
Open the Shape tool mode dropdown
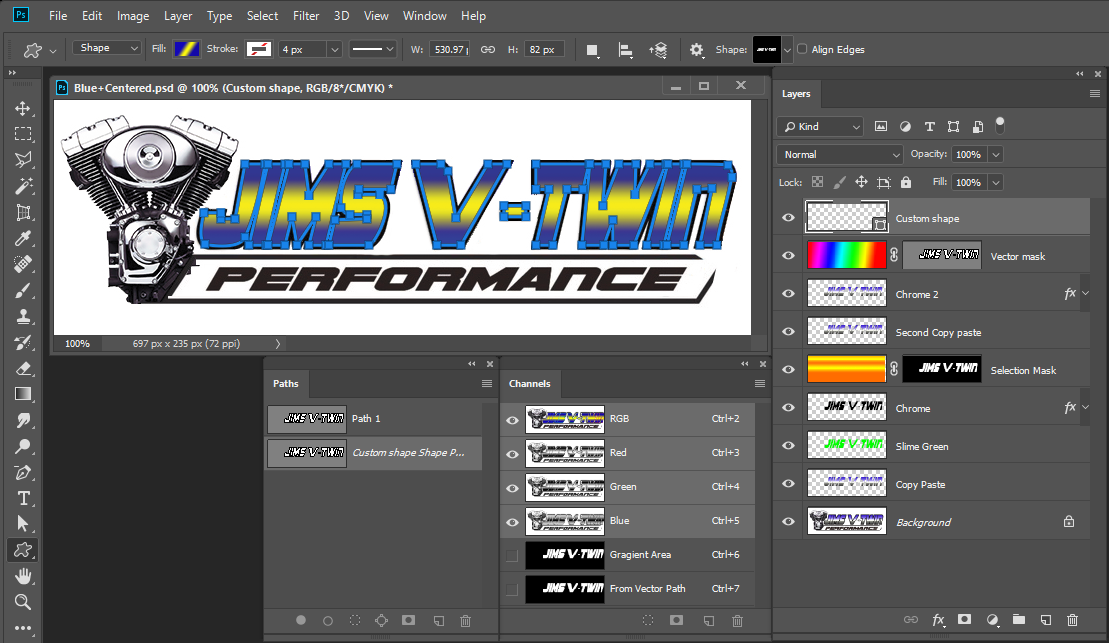click(106, 47)
